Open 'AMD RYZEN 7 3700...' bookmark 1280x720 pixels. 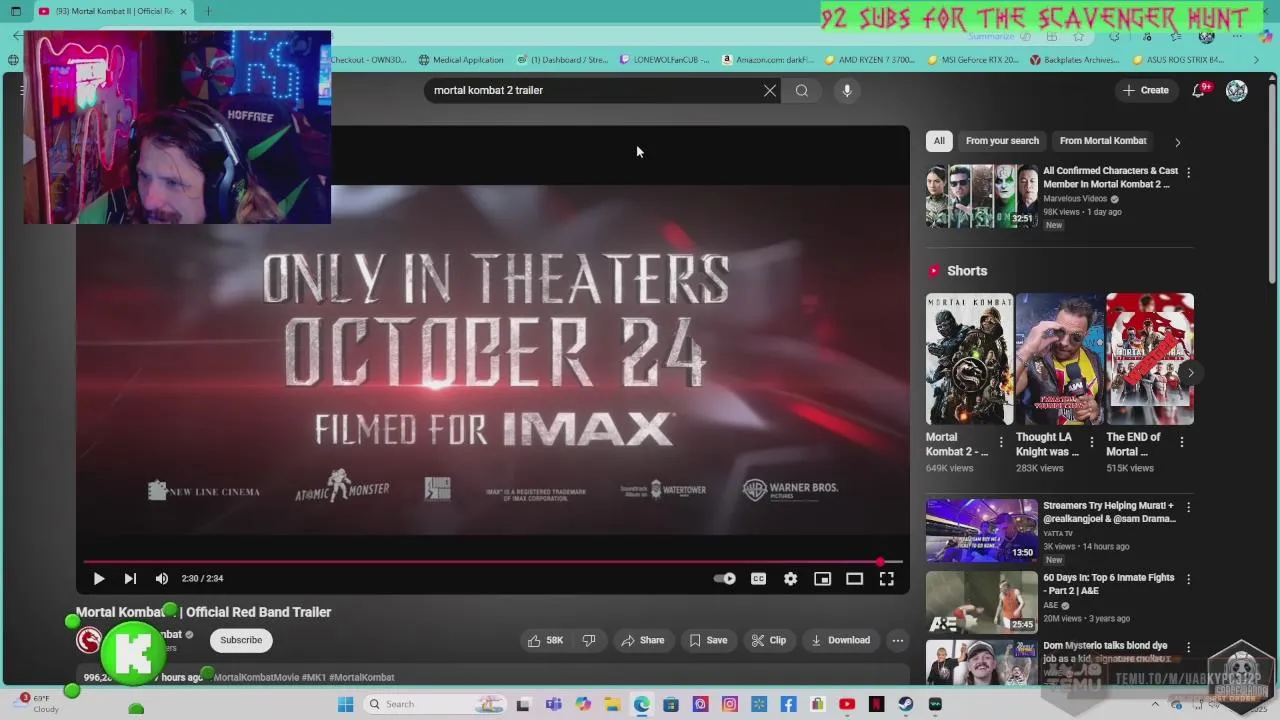point(870,60)
